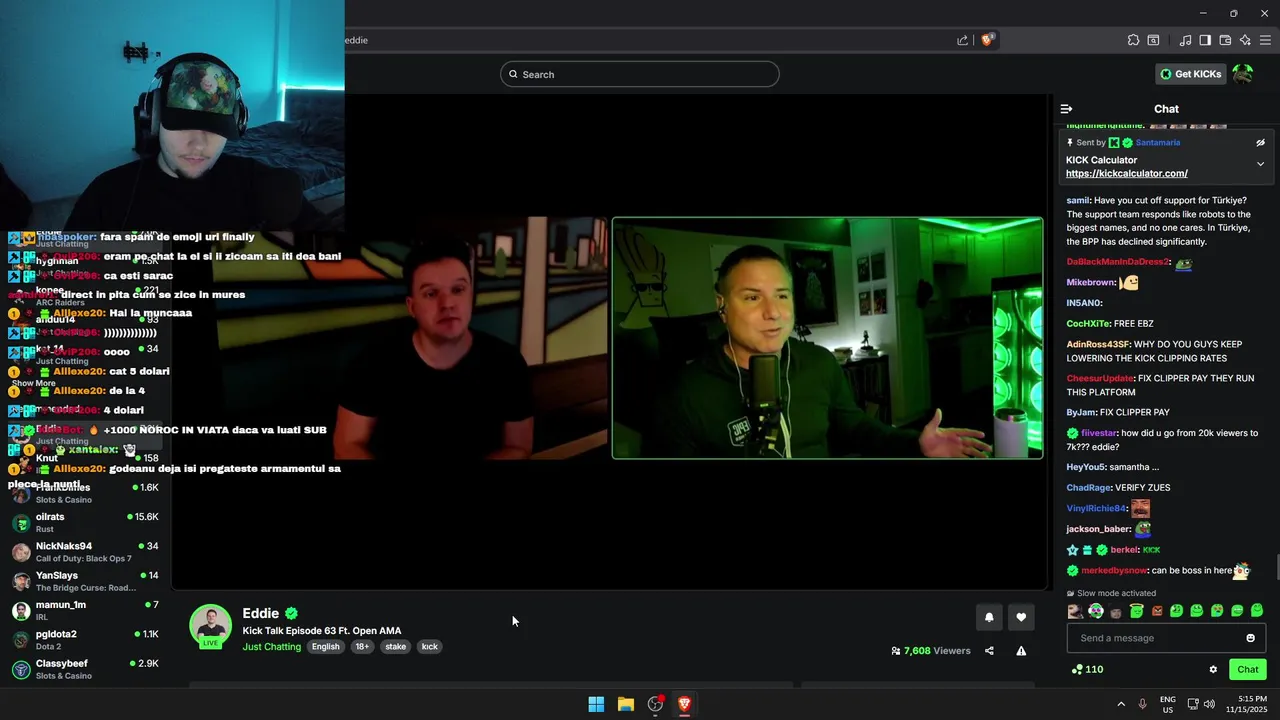Open the tab search icon
This screenshot has width=1280, height=720.
pos(1153,40)
